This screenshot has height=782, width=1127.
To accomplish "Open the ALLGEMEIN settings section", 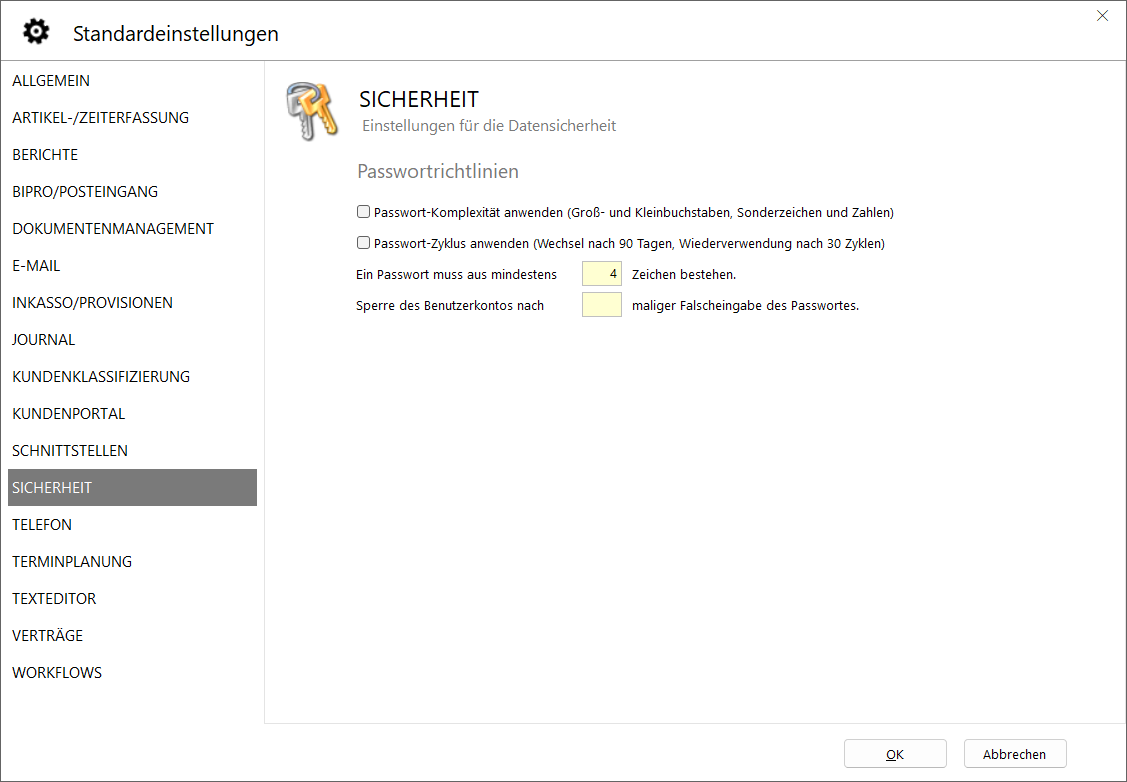I will point(51,81).
